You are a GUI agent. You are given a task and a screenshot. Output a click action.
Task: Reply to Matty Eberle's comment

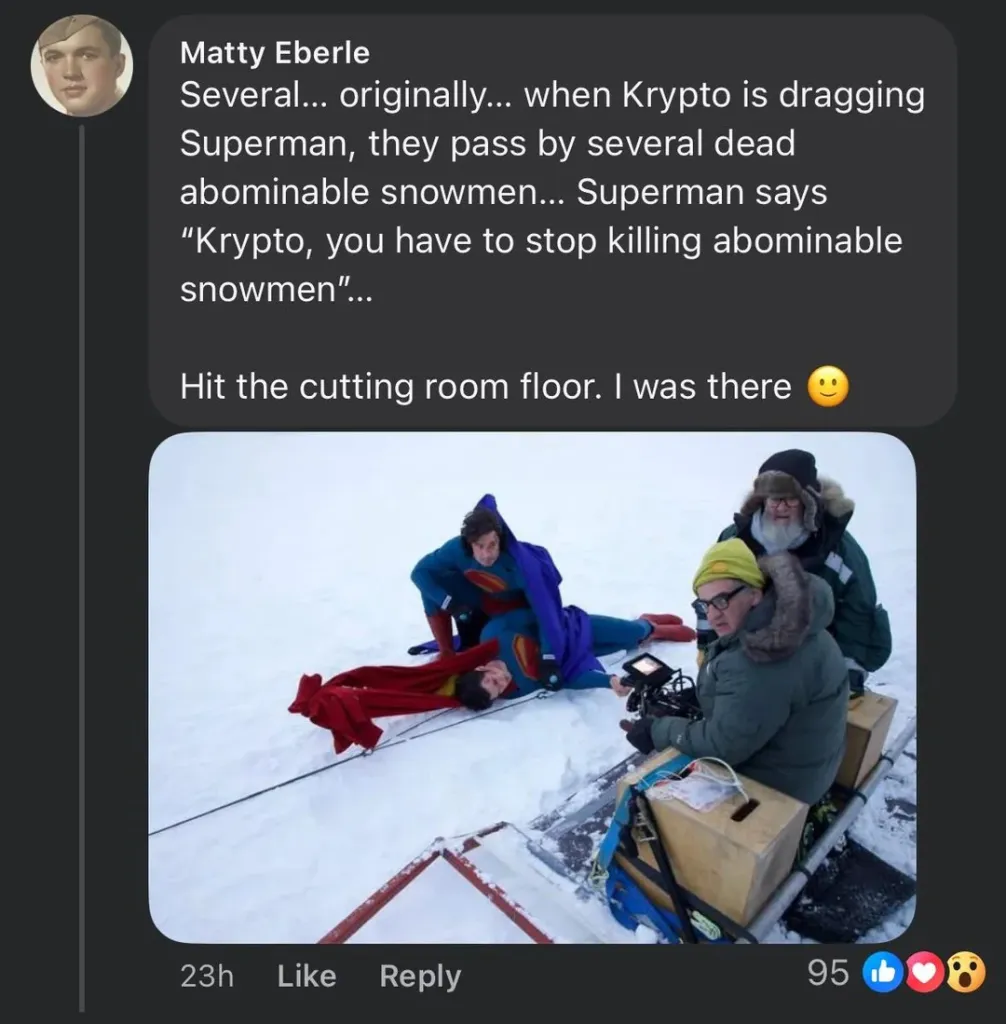pyautogui.click(x=420, y=976)
